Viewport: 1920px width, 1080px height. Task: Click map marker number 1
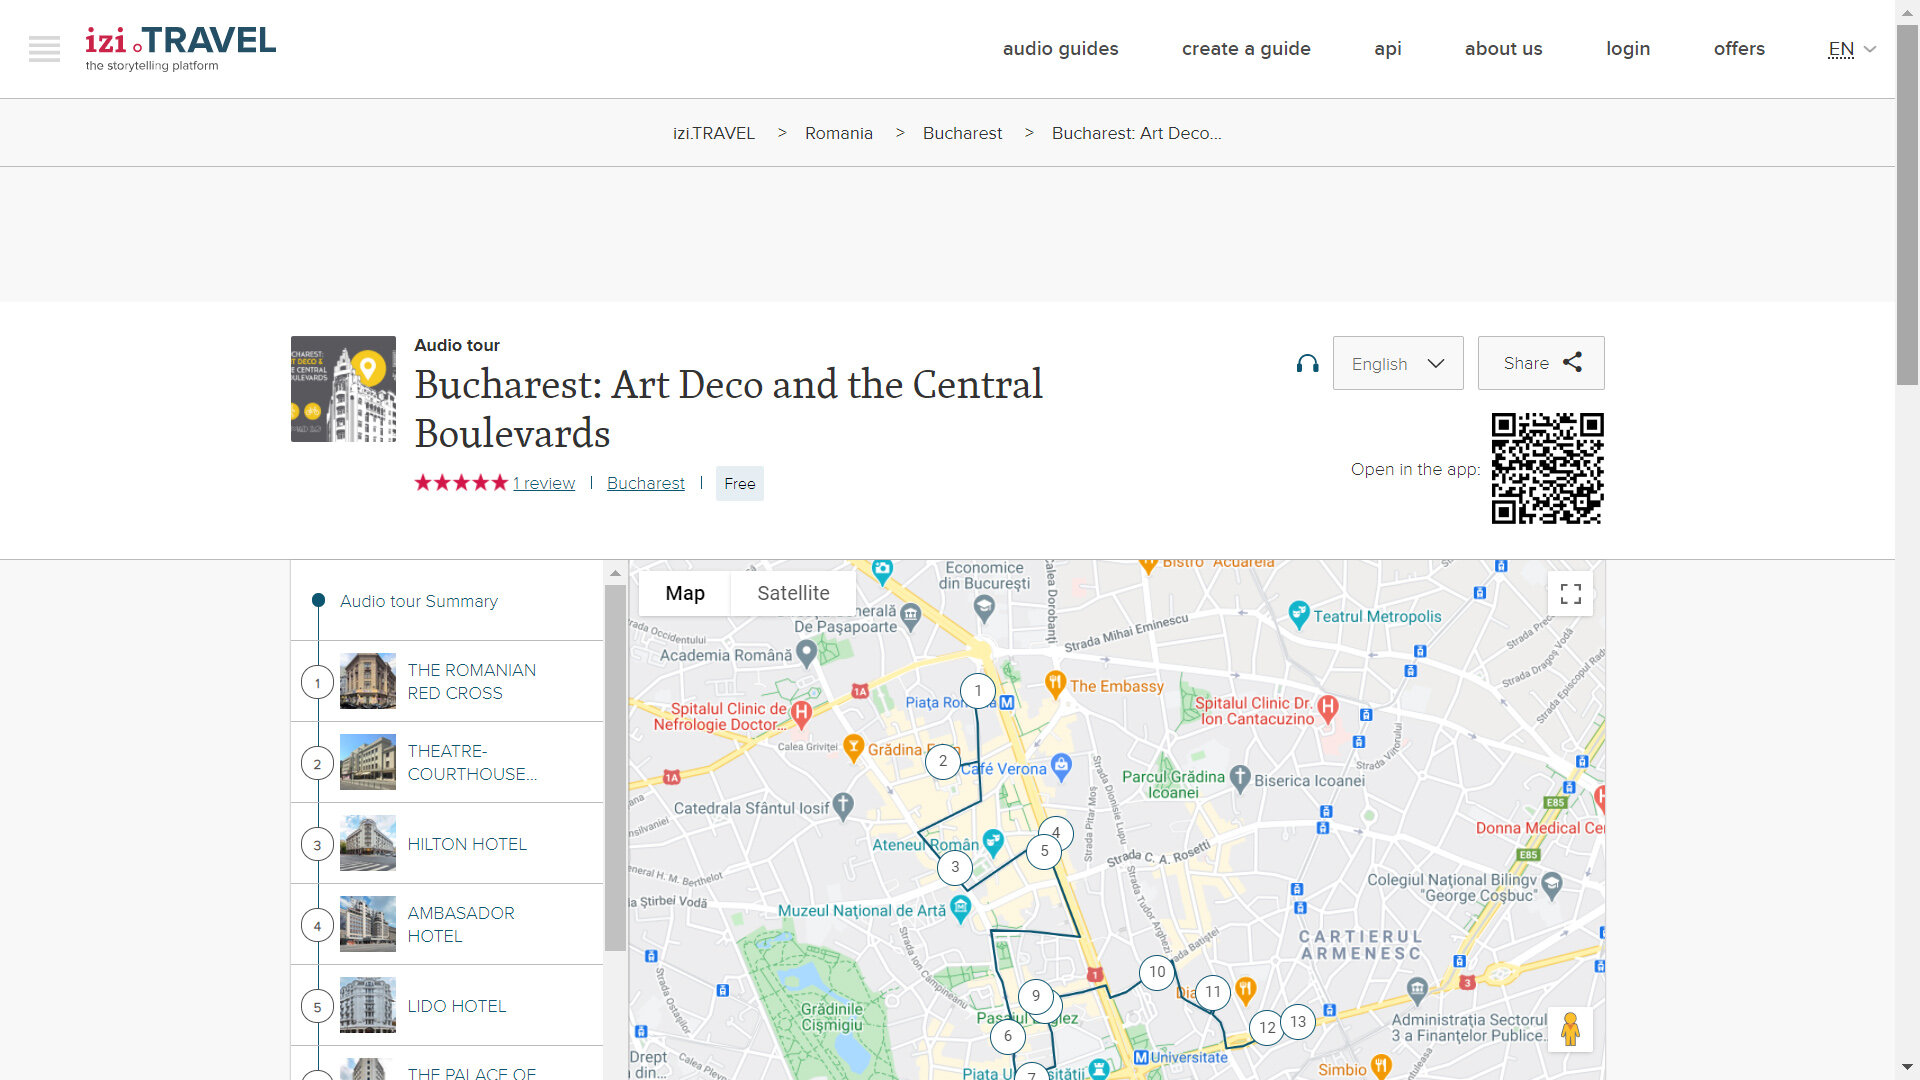pyautogui.click(x=978, y=690)
